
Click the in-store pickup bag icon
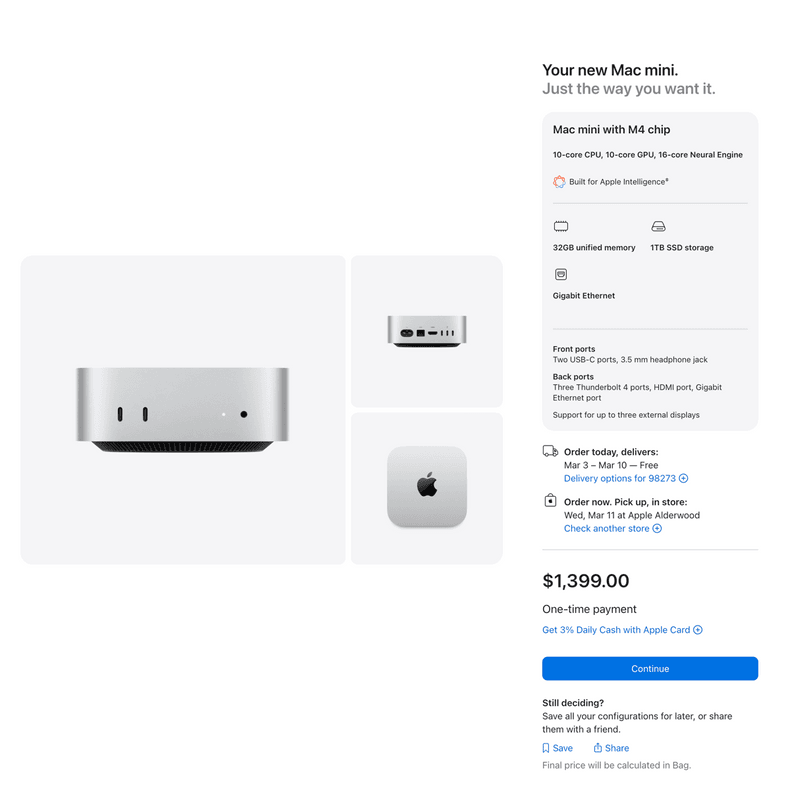click(550, 500)
